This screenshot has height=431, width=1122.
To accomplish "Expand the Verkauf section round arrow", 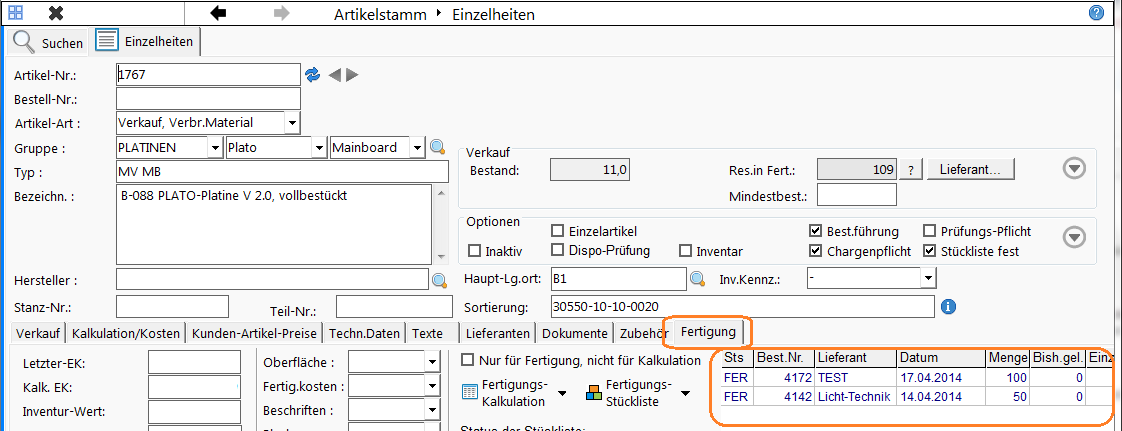I will tap(1074, 168).
